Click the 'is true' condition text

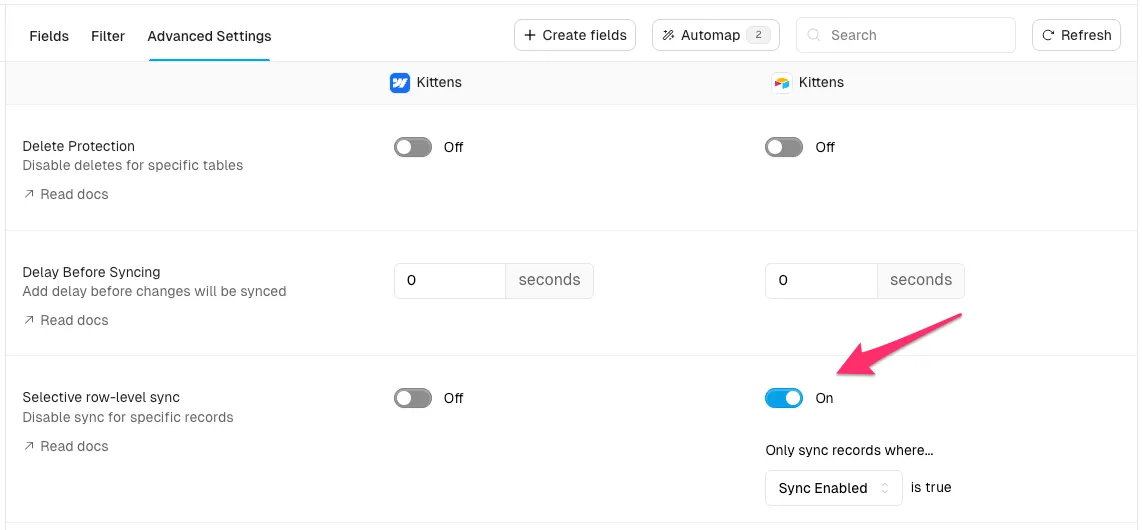point(931,487)
